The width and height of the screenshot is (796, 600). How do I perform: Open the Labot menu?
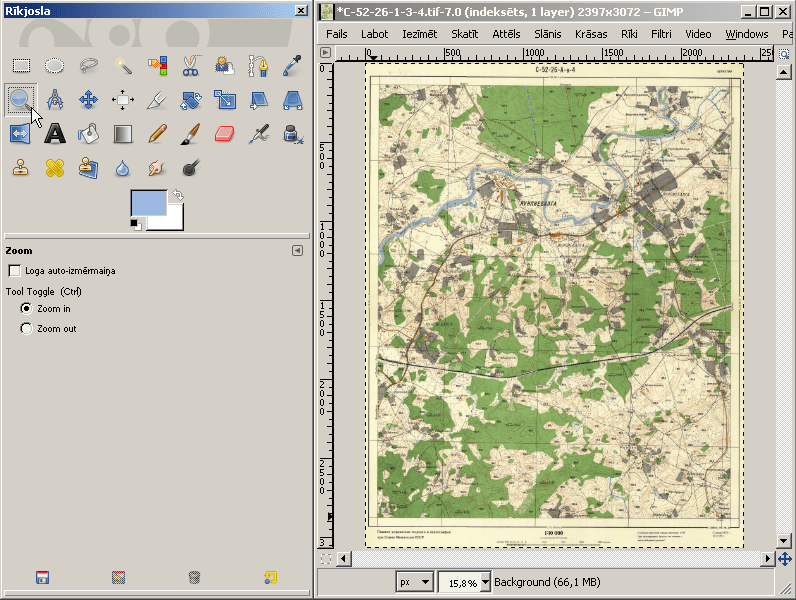[375, 34]
